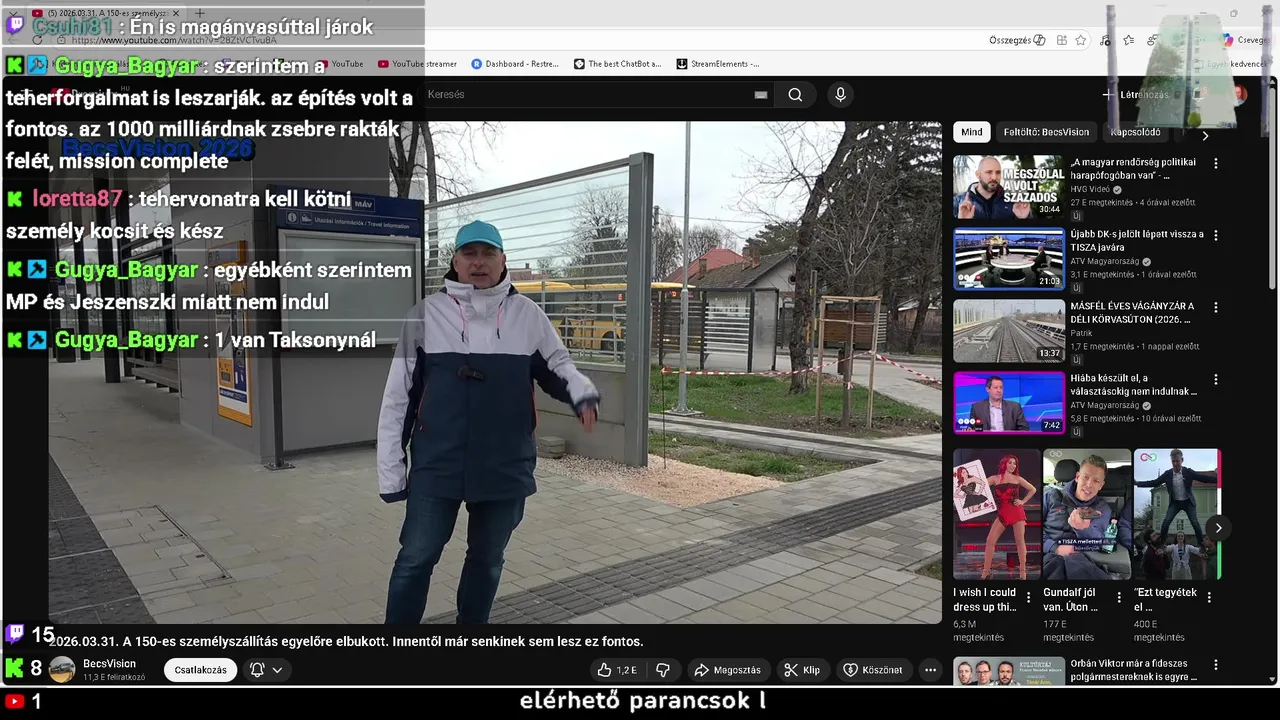This screenshot has height=720, width=1280.
Task: Open the three-dot more actions menu under video
Action: 930,670
